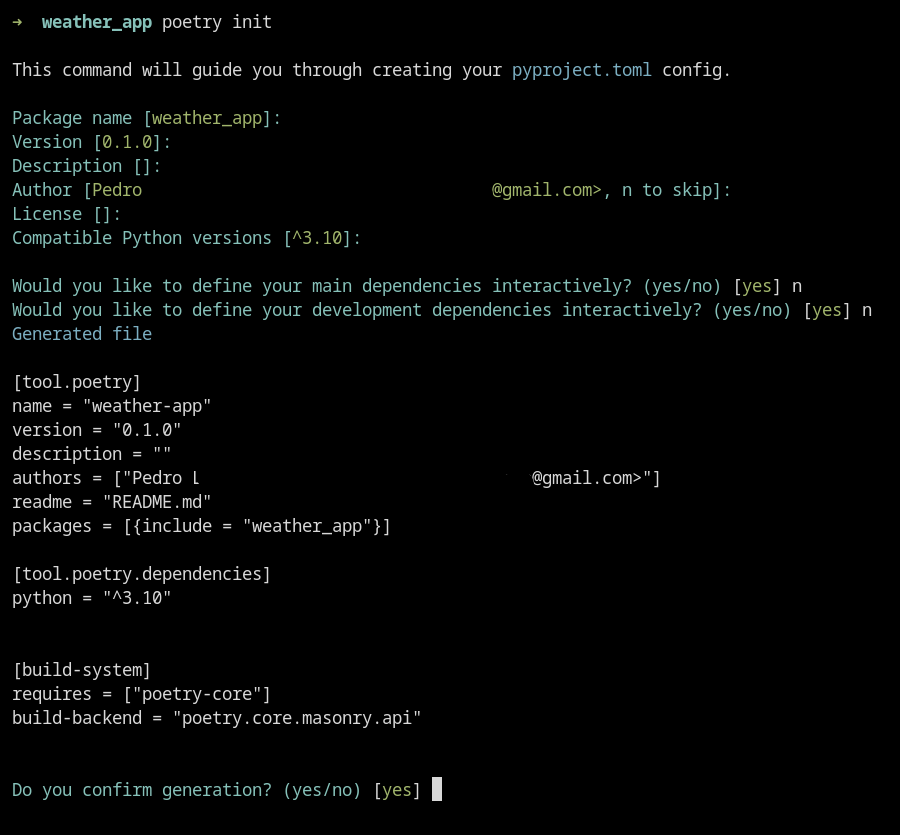Click the [tool.poetry] section header

pyautogui.click(x=77, y=382)
